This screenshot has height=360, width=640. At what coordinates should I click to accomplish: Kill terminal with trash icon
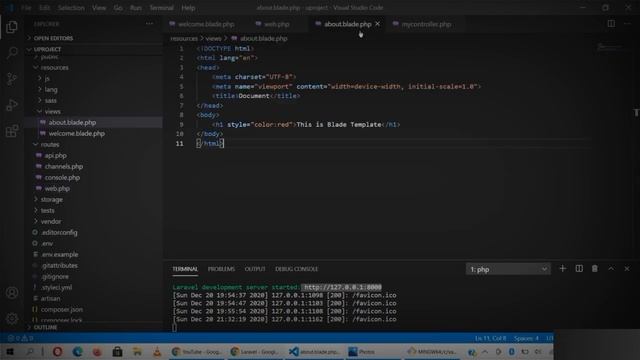595,269
